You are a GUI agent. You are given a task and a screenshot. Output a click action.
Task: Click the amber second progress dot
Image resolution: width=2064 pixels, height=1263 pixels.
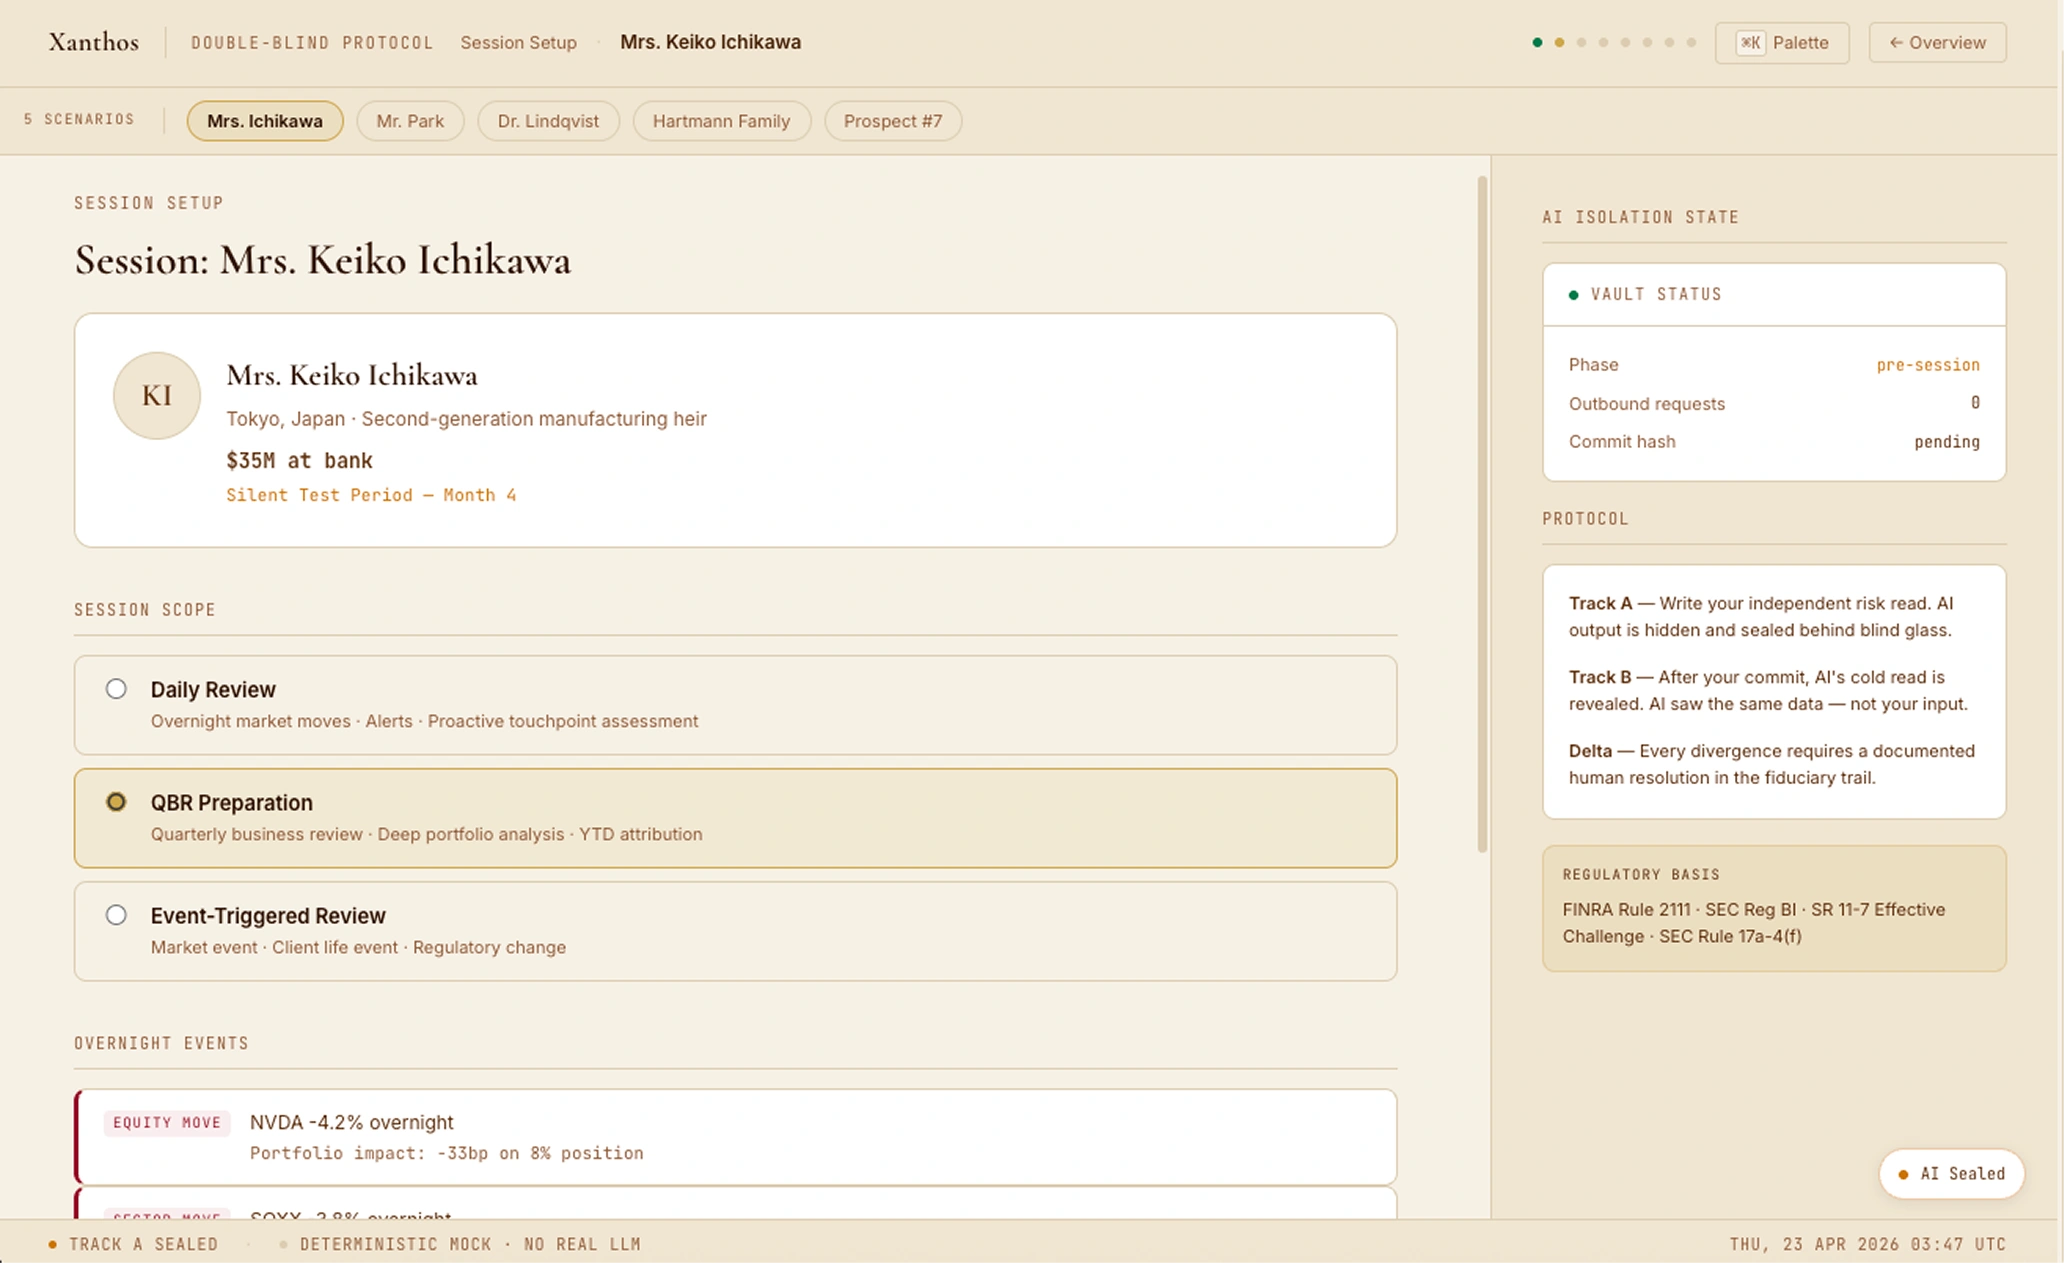point(1559,43)
